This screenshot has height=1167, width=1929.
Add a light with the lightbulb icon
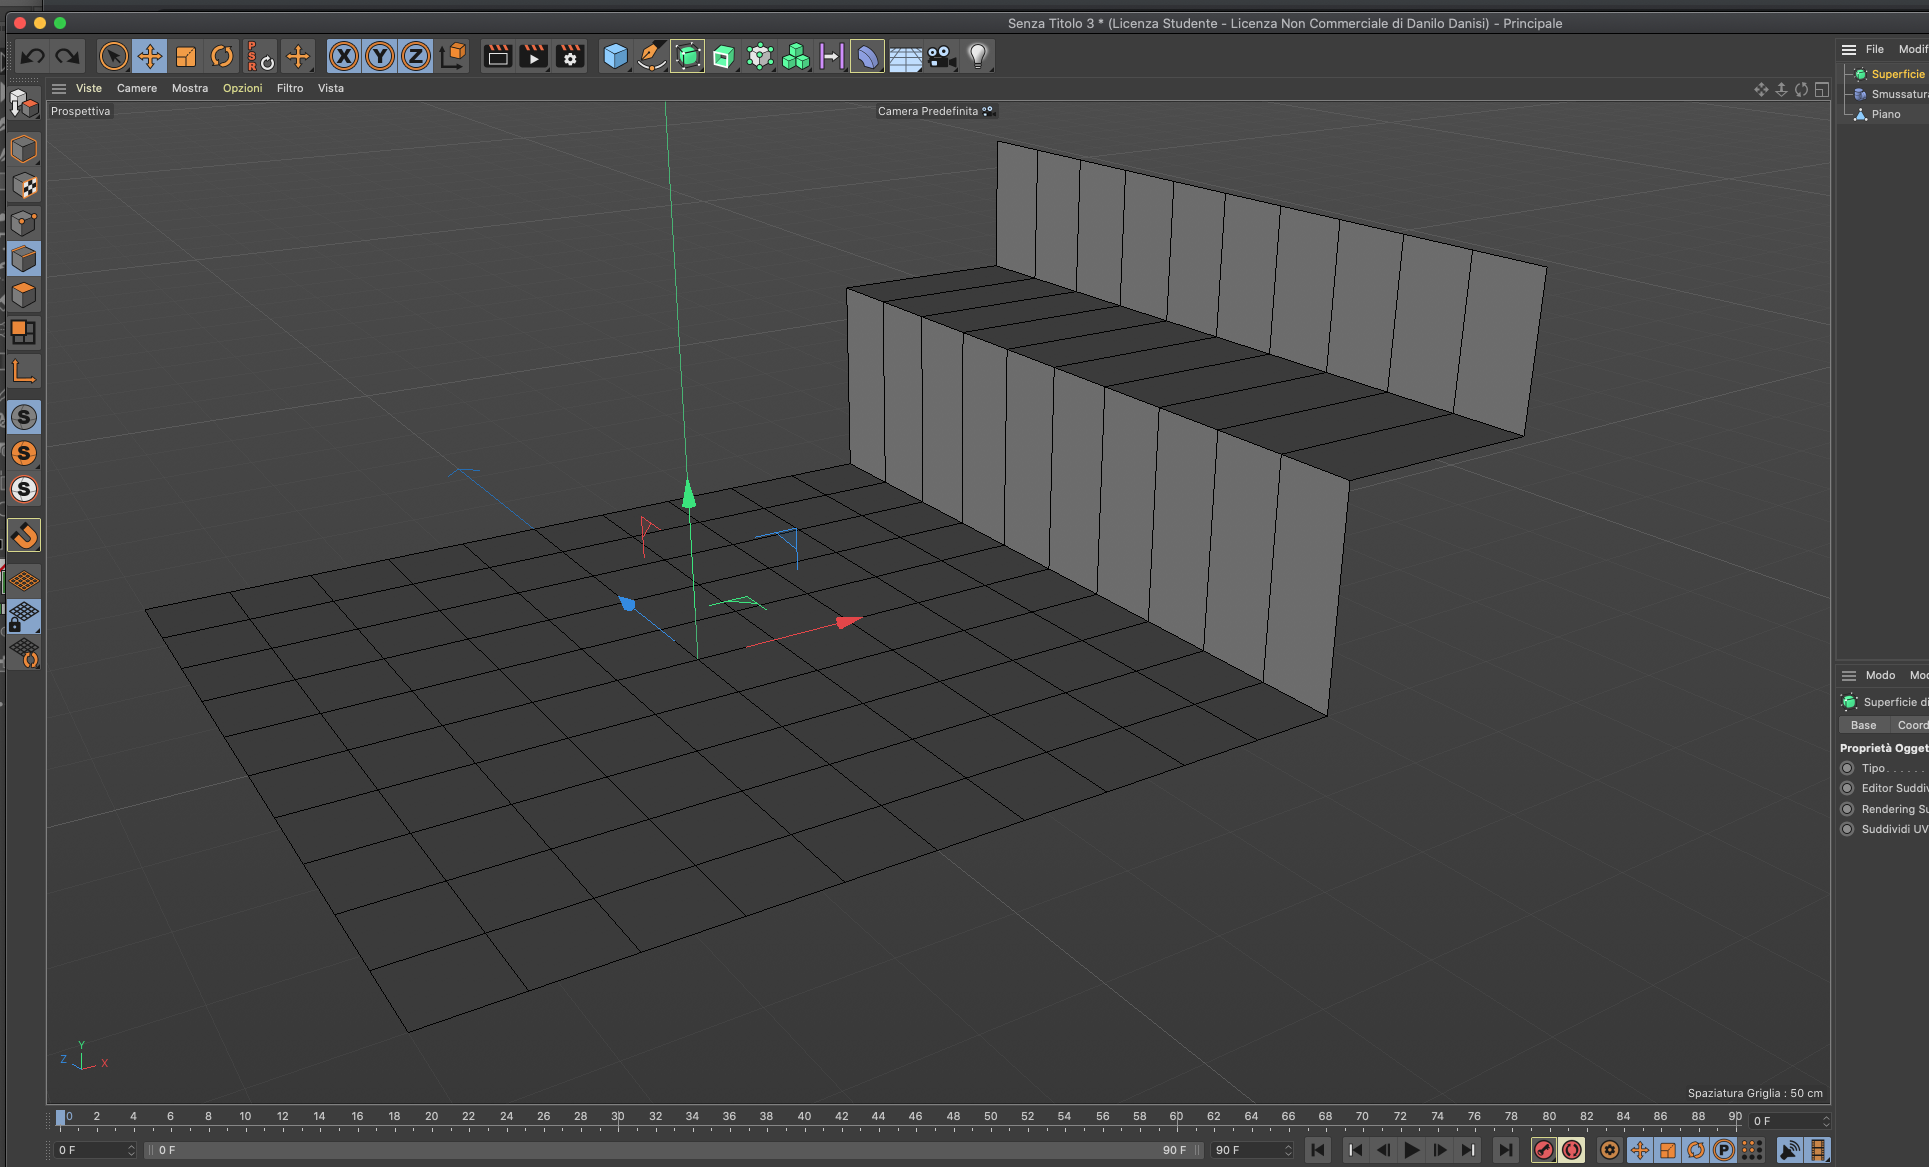click(977, 56)
